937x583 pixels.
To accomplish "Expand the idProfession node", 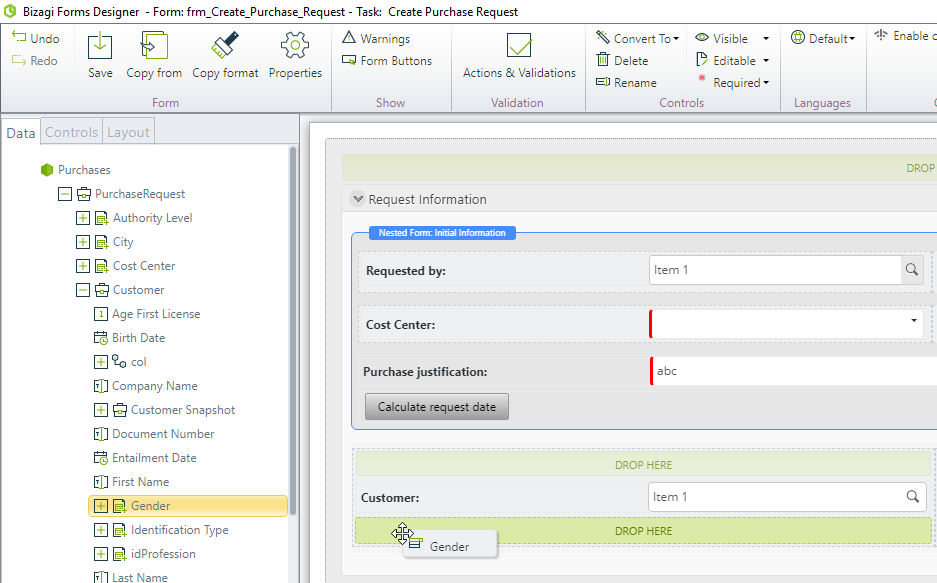I will (100, 554).
